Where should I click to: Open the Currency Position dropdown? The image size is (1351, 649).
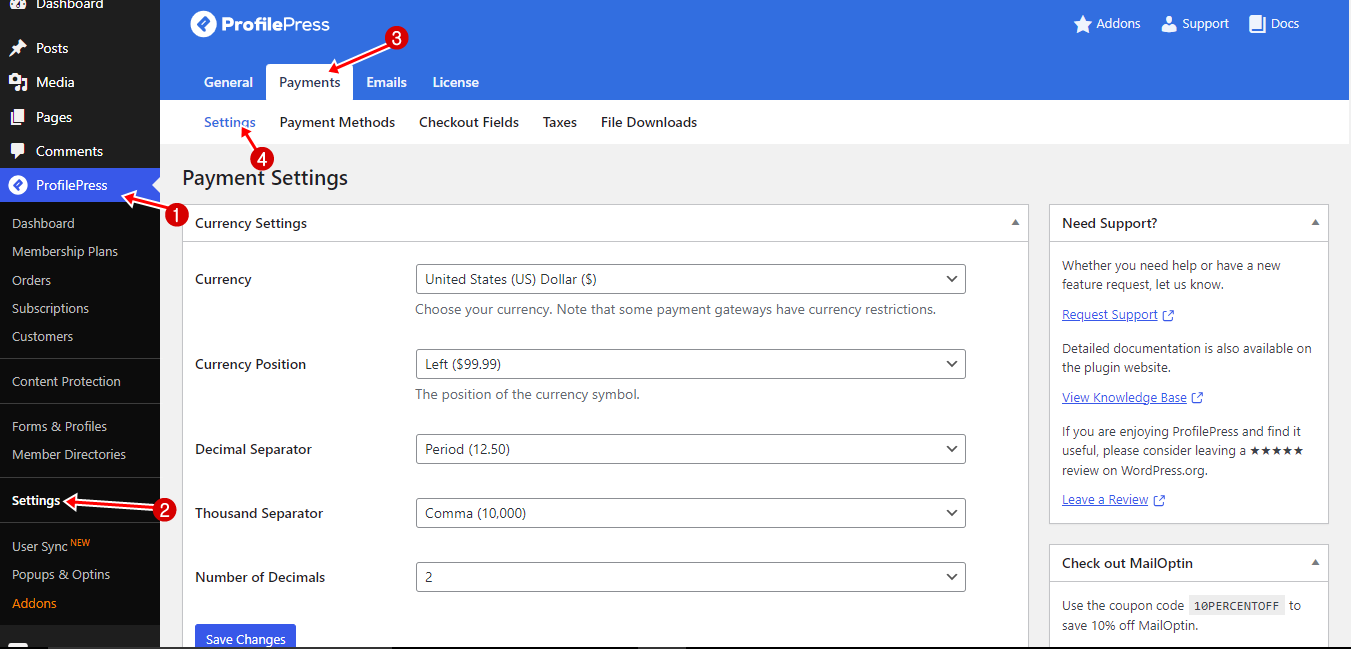690,364
